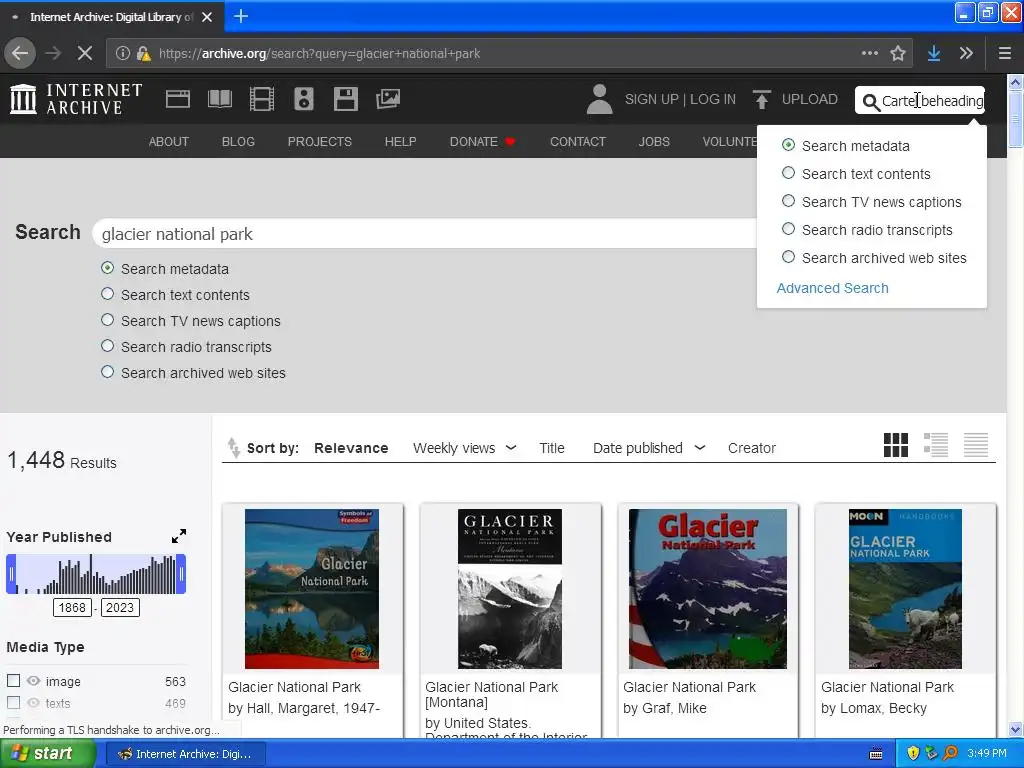Stop page loading with the X button
Screen dimensions: 1024x768
click(x=85, y=54)
